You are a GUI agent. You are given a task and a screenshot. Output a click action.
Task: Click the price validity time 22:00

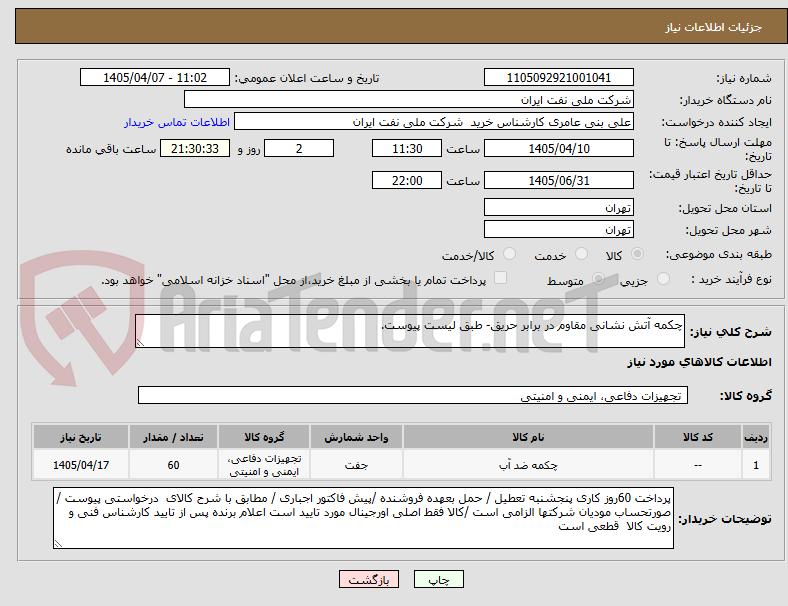tap(407, 180)
